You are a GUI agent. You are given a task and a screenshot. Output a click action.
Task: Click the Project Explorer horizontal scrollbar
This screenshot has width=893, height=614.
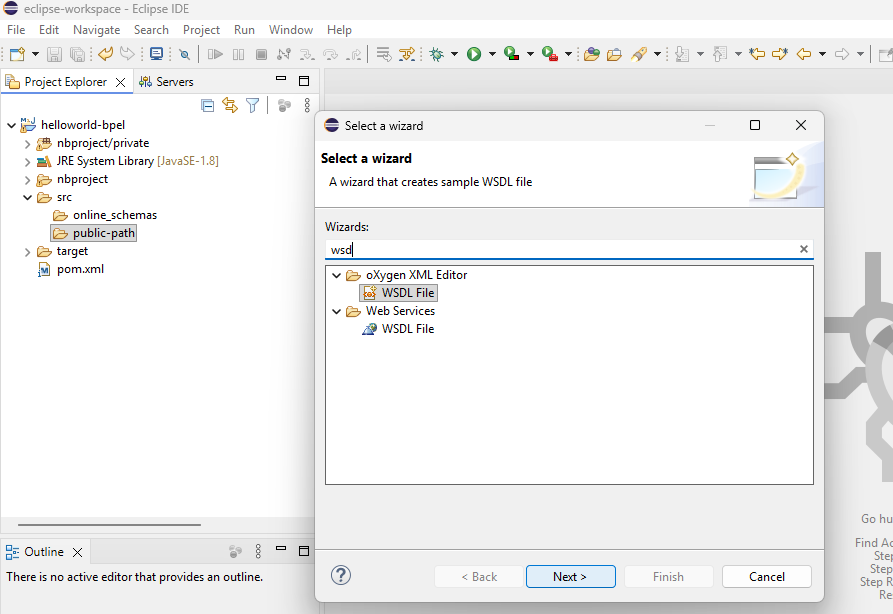click(x=109, y=525)
